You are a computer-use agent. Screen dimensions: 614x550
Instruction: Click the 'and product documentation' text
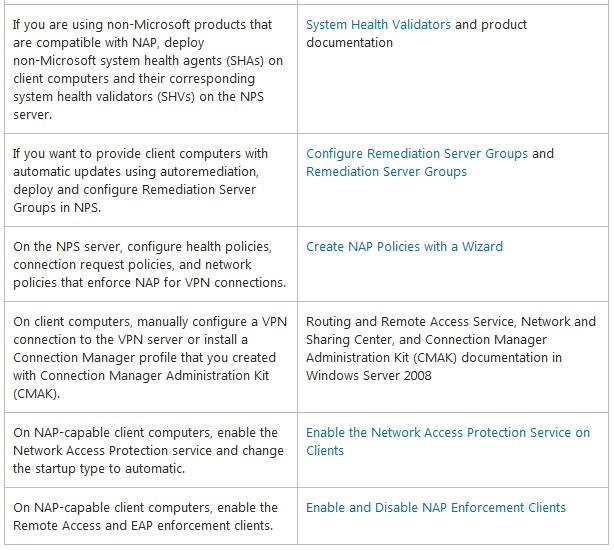pyautogui.click(x=416, y=34)
